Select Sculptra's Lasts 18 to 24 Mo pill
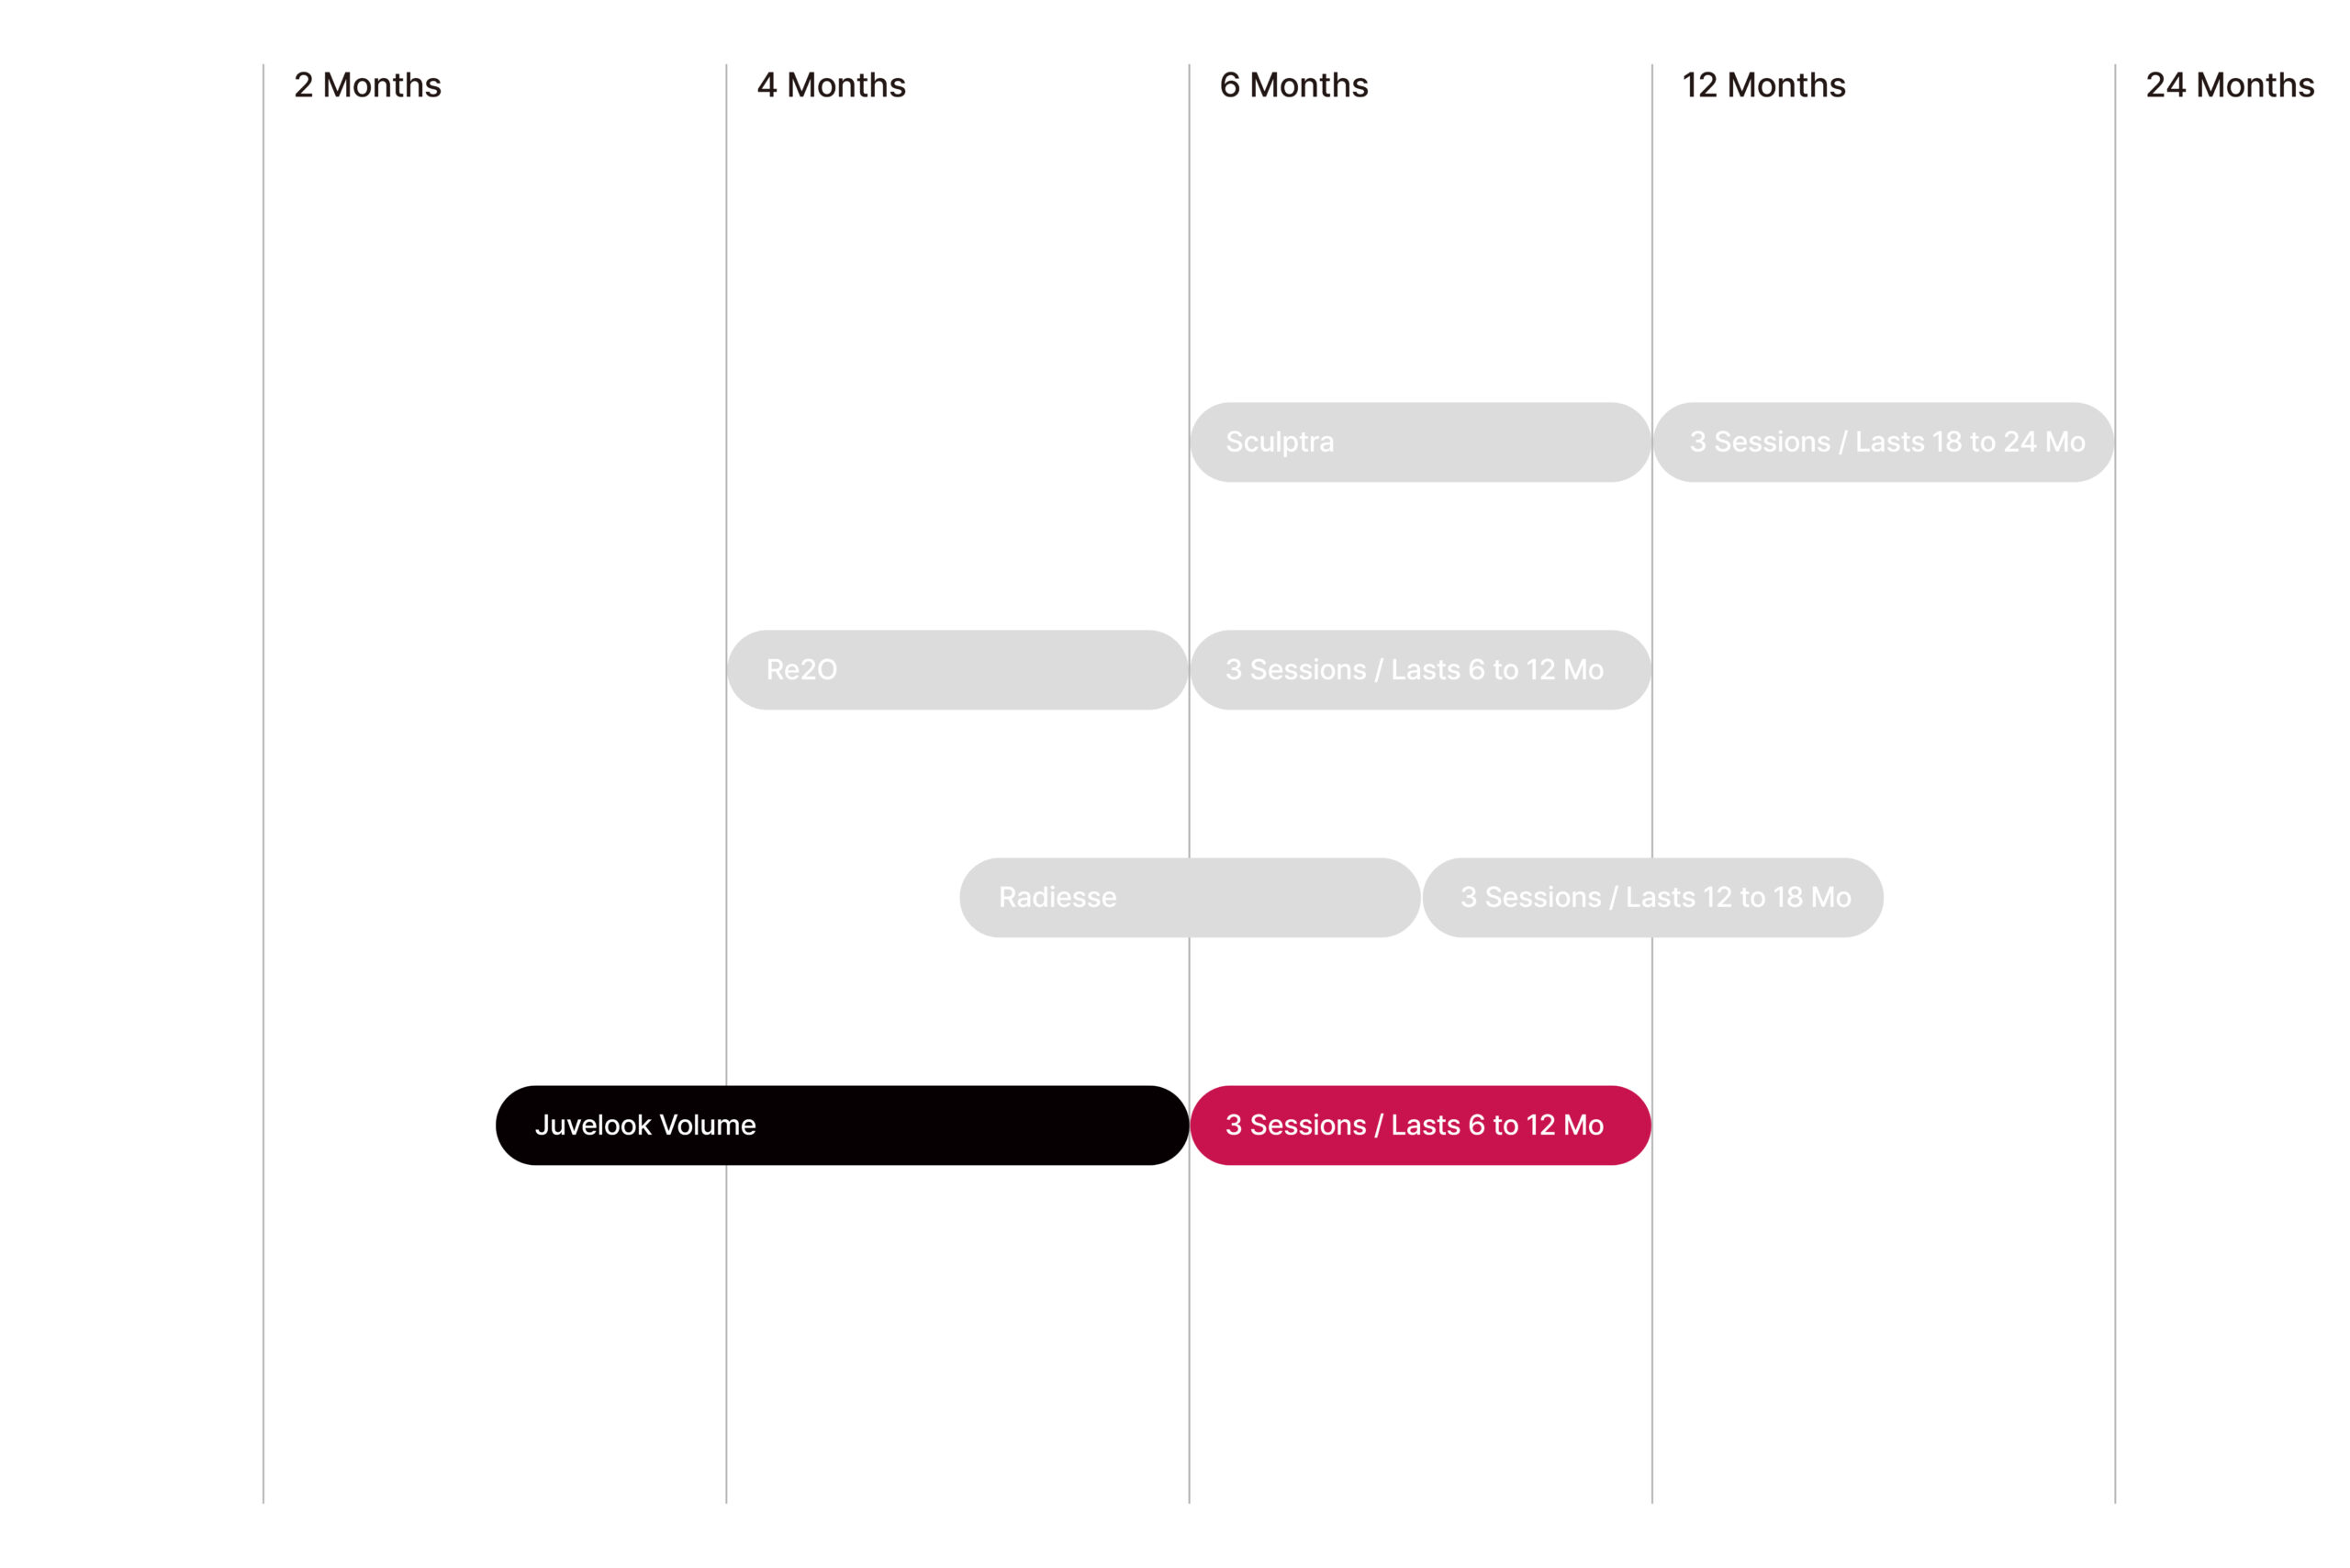Viewport: 2350px width, 1568px height. click(1883, 442)
